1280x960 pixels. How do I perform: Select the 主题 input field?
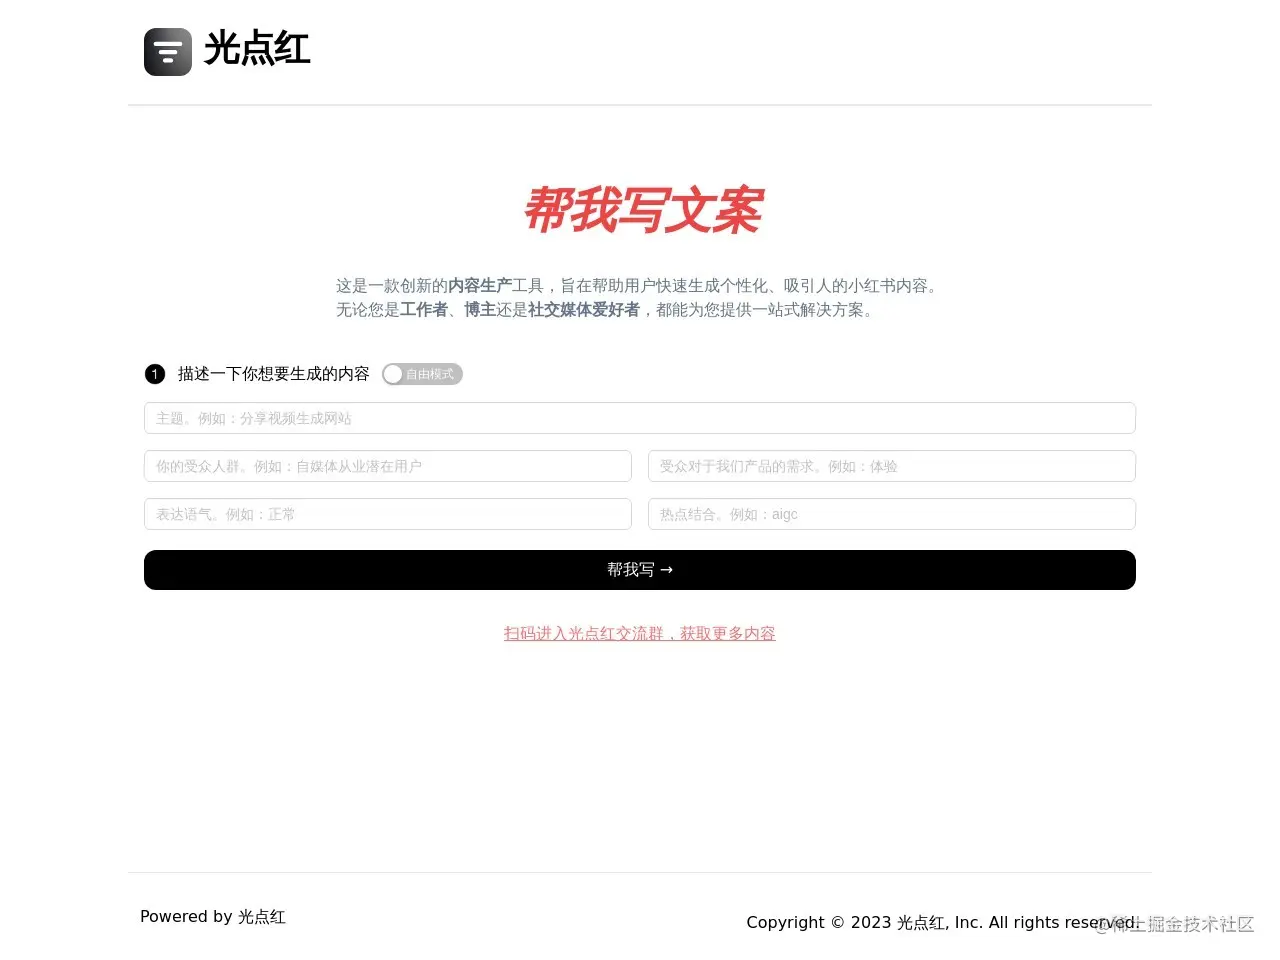pyautogui.click(x=639, y=417)
